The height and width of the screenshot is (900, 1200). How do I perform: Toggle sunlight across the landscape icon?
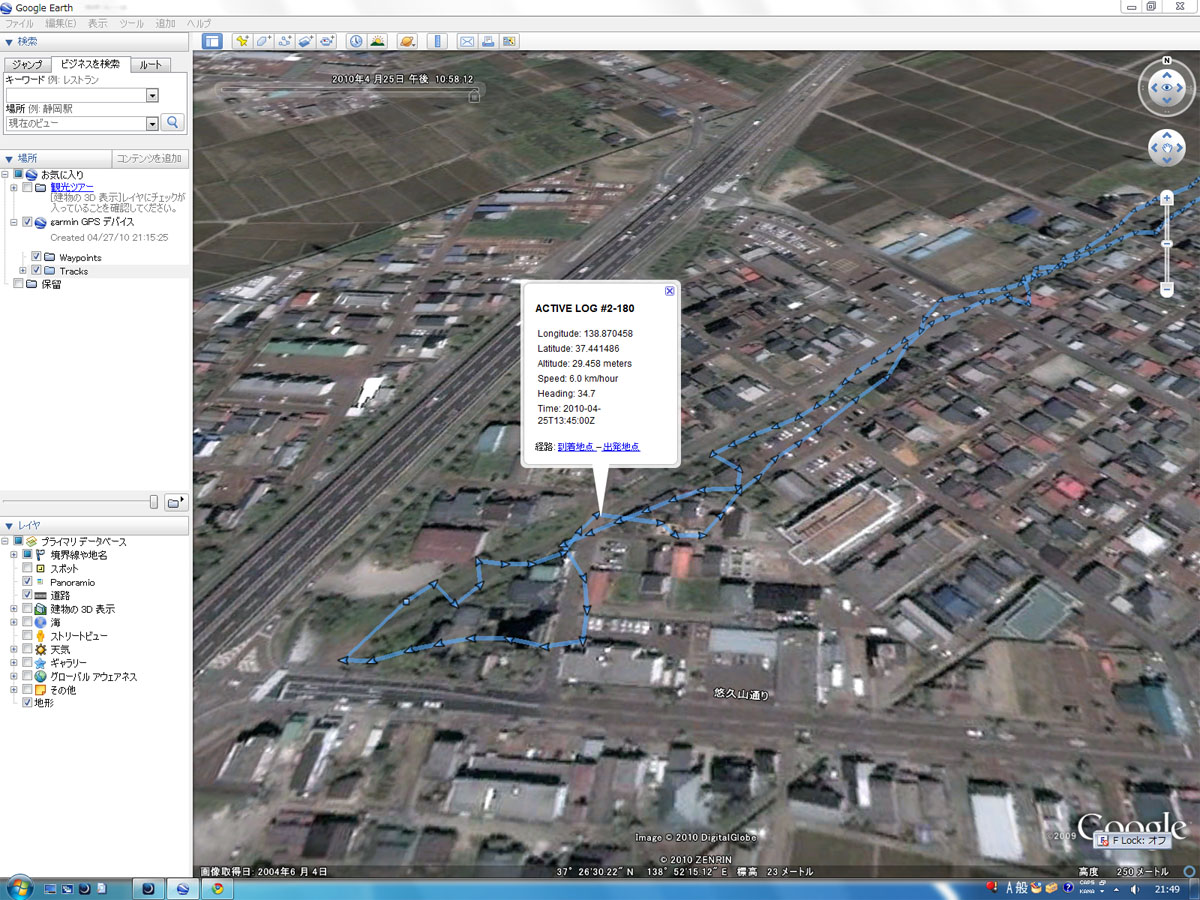coord(377,41)
